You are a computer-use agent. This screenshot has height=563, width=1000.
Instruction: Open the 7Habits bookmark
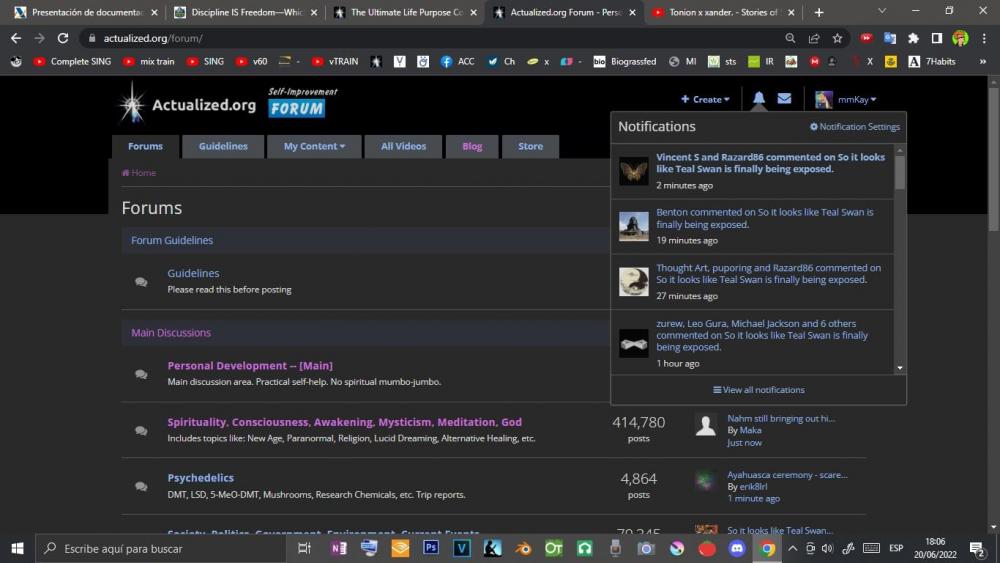932,62
